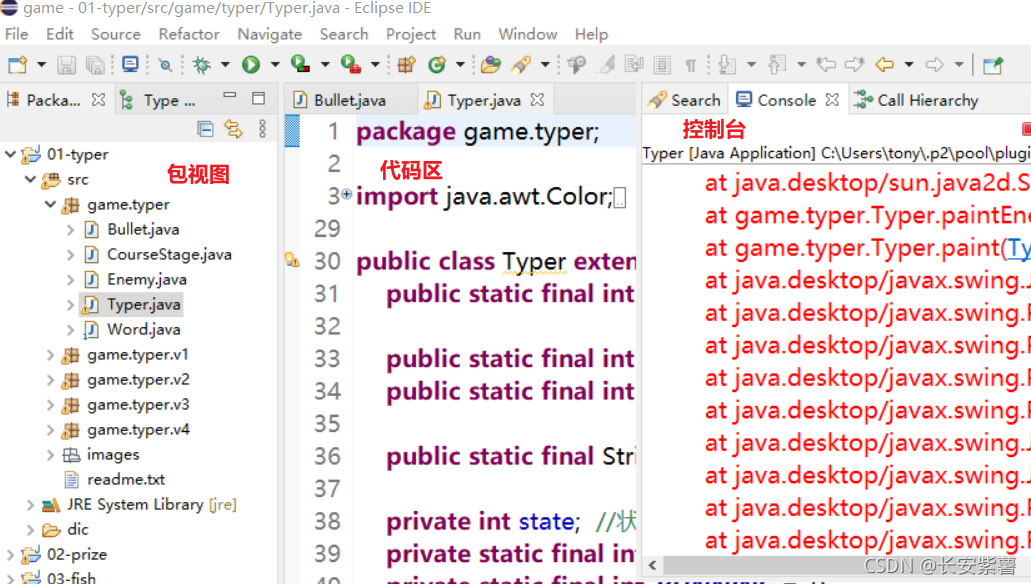1031x584 pixels.
Task: Open the Run dropdown arrow
Action: [275, 64]
